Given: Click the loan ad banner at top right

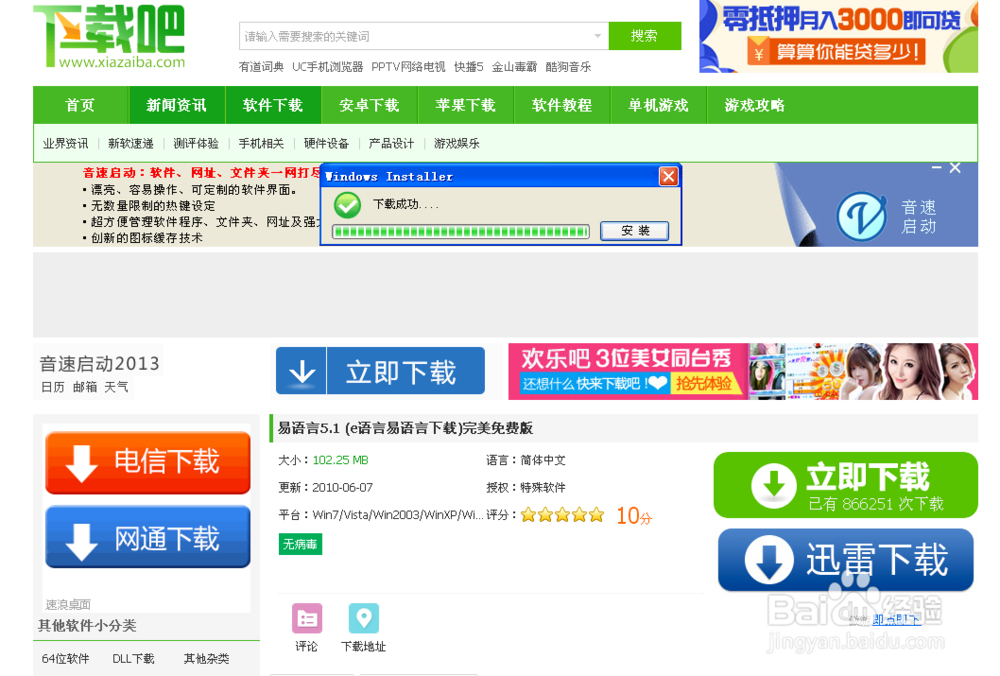Looking at the screenshot, I should (x=838, y=36).
